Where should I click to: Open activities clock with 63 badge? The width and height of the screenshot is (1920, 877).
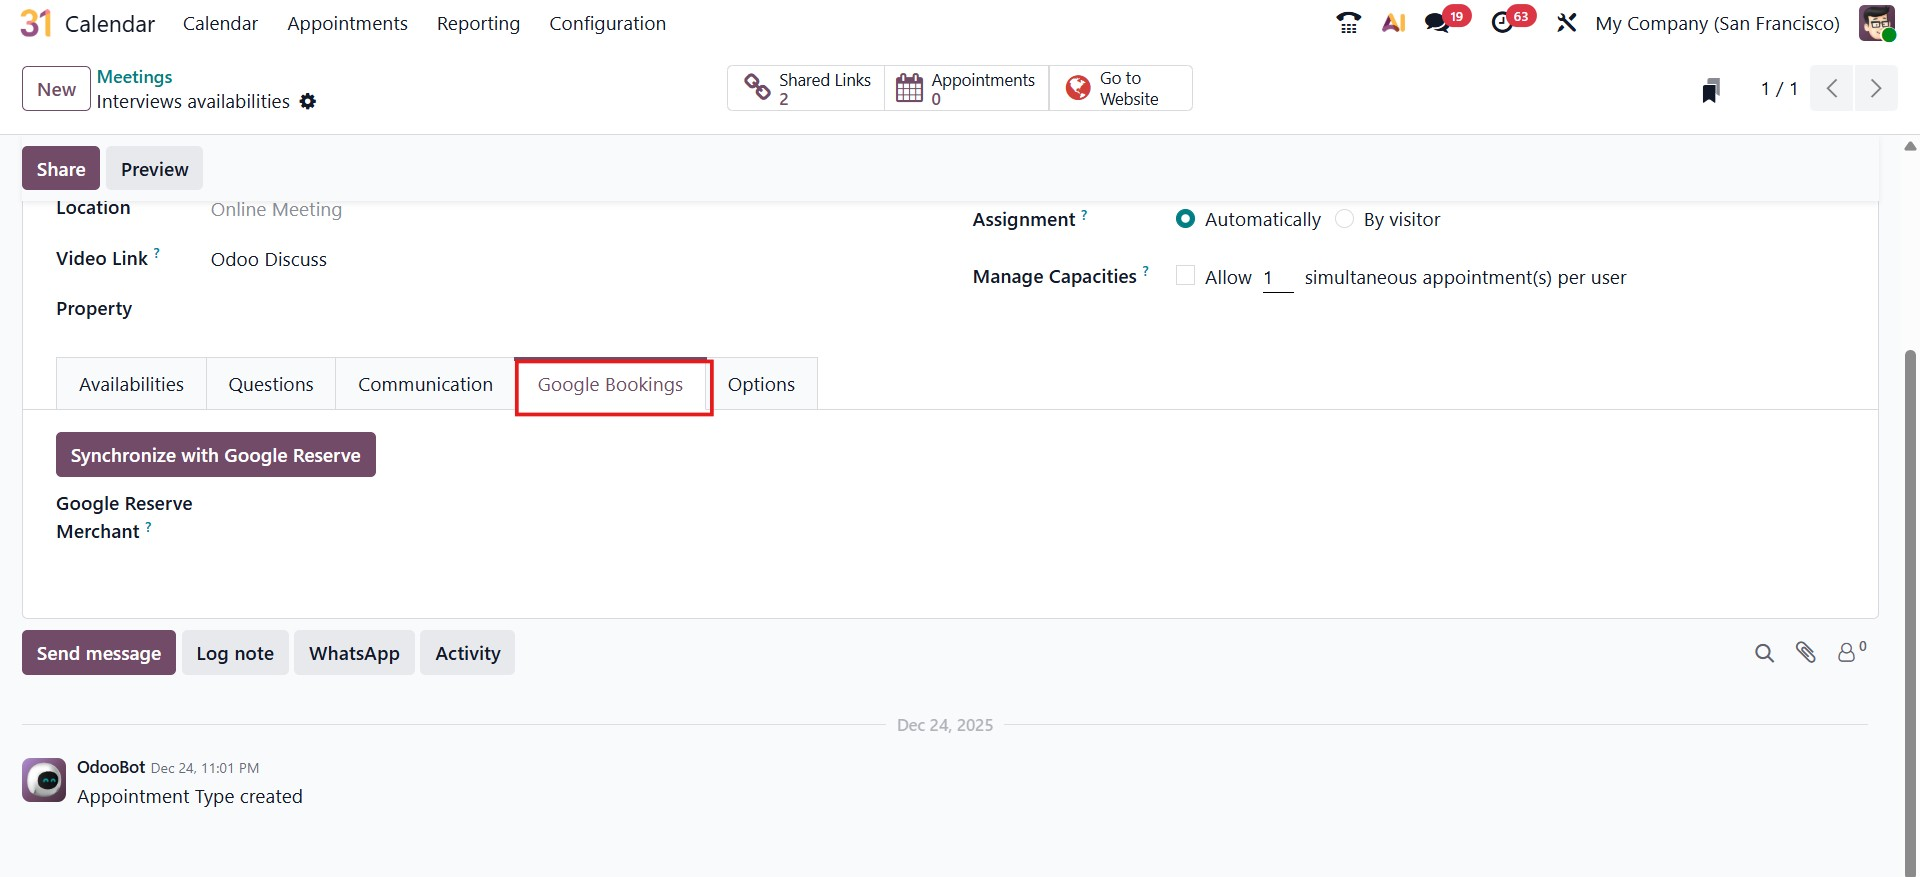tap(1512, 21)
